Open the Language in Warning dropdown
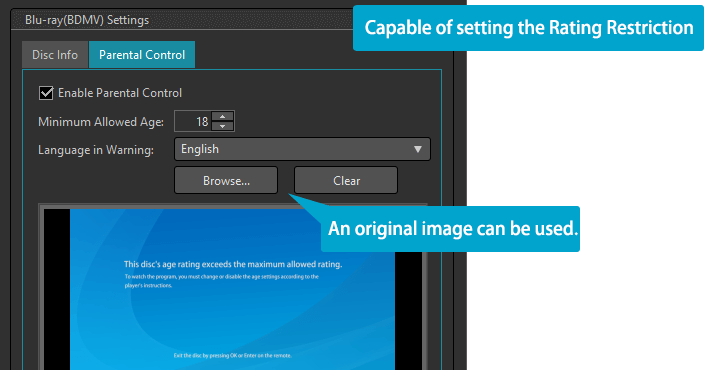The height and width of the screenshot is (370, 714). (302, 149)
